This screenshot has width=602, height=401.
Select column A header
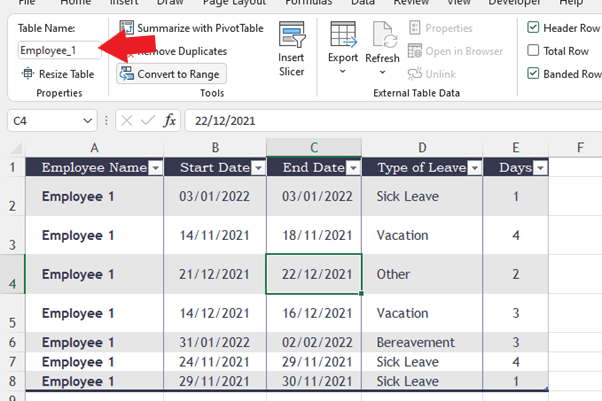[x=94, y=147]
